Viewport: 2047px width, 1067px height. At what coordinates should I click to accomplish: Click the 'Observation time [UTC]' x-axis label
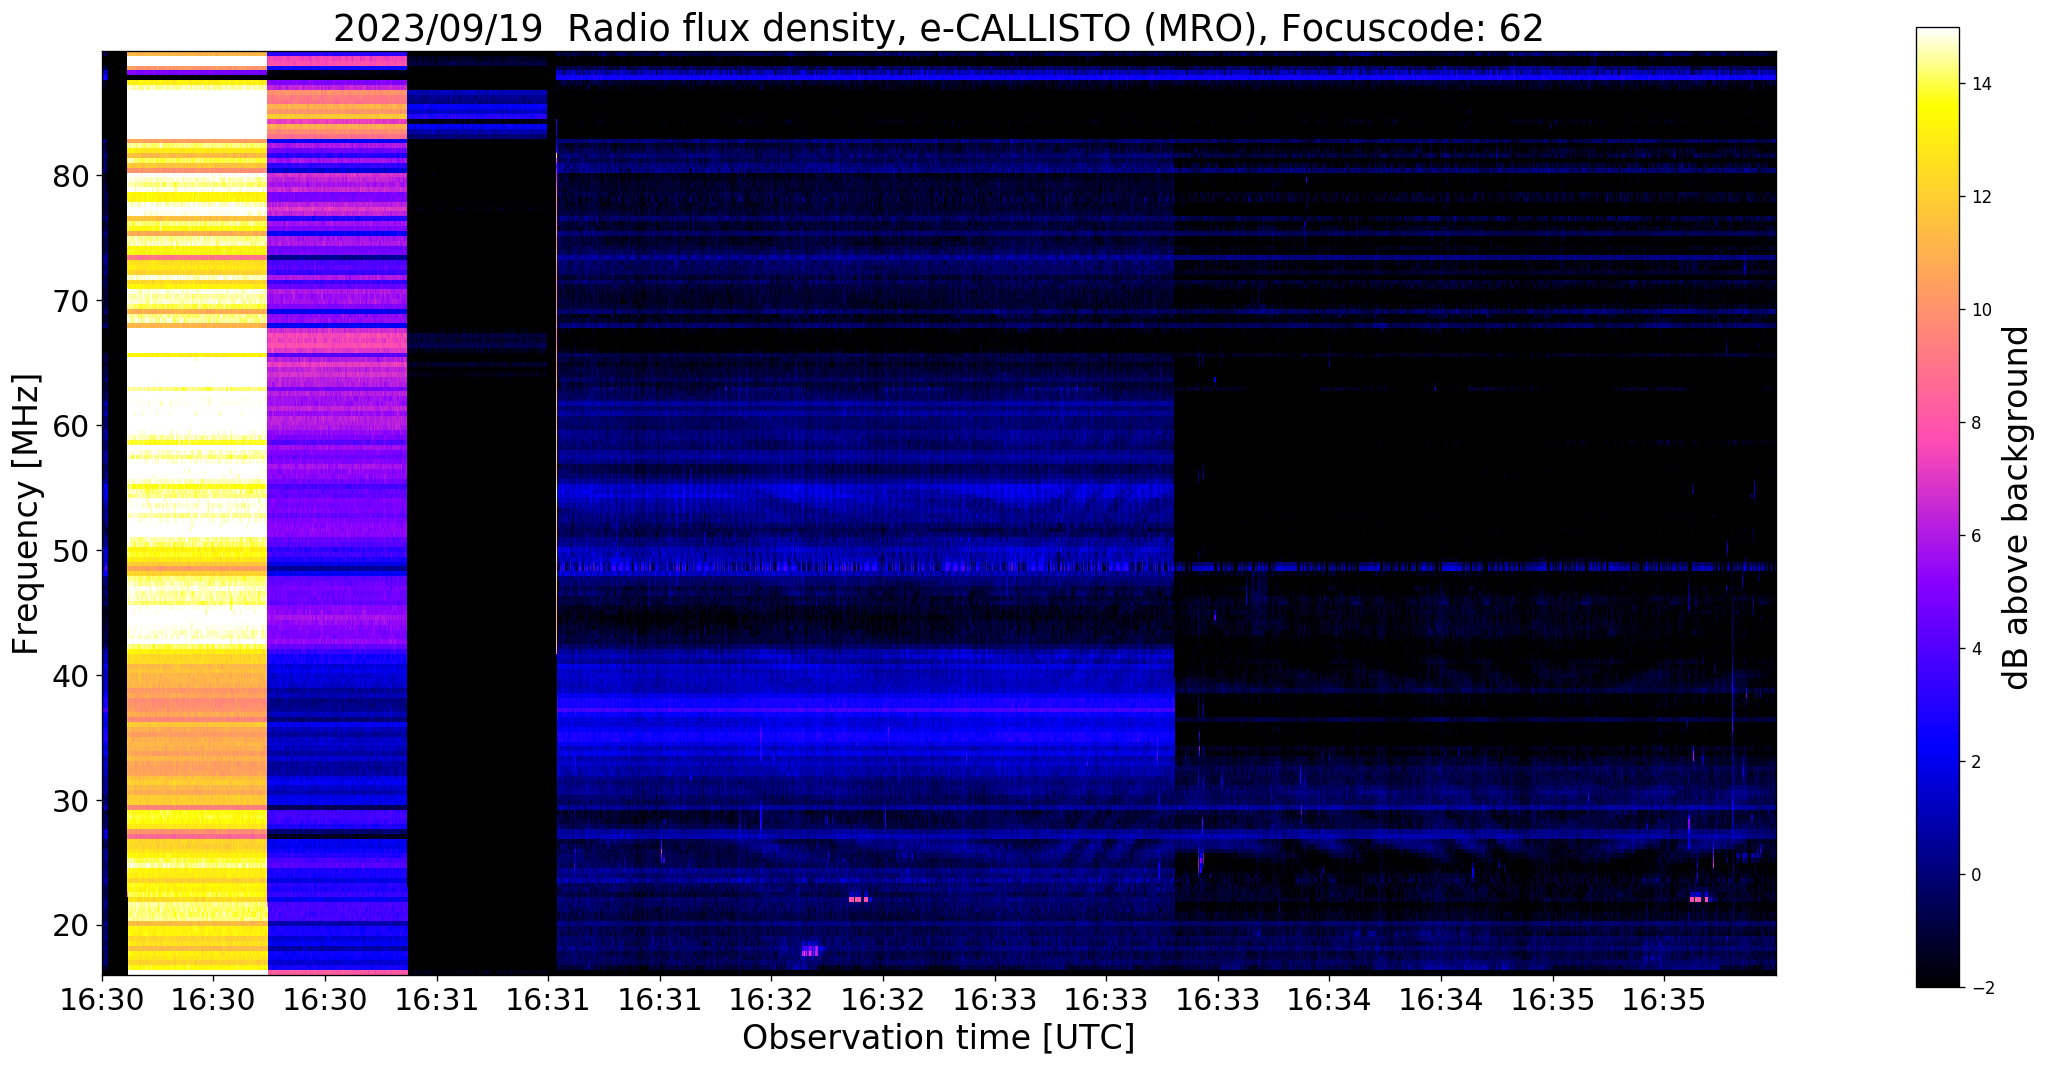(938, 1038)
